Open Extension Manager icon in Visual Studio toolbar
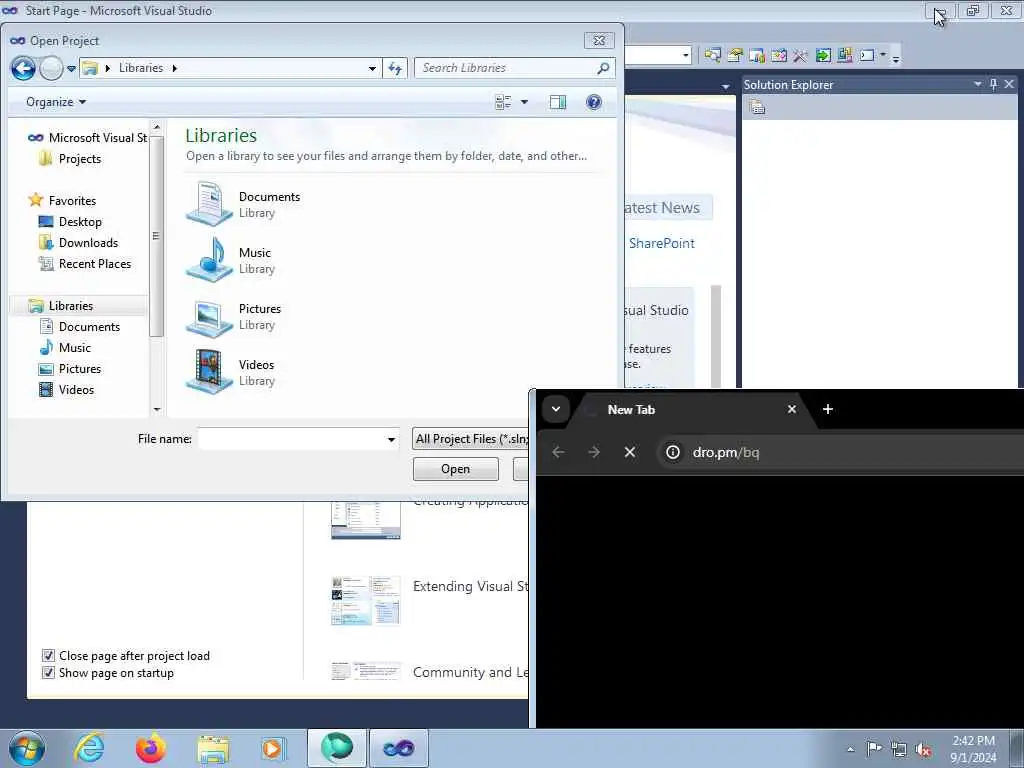 [844, 56]
